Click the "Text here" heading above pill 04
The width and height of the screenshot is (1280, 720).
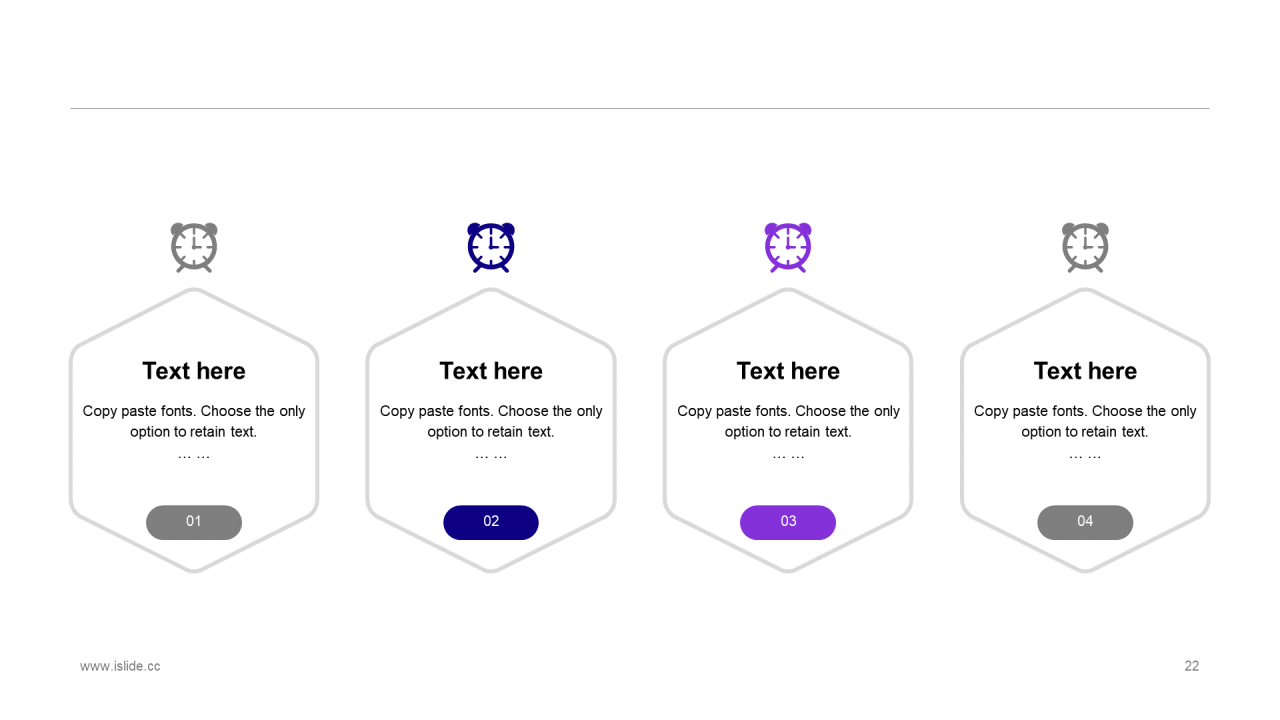pos(1085,371)
